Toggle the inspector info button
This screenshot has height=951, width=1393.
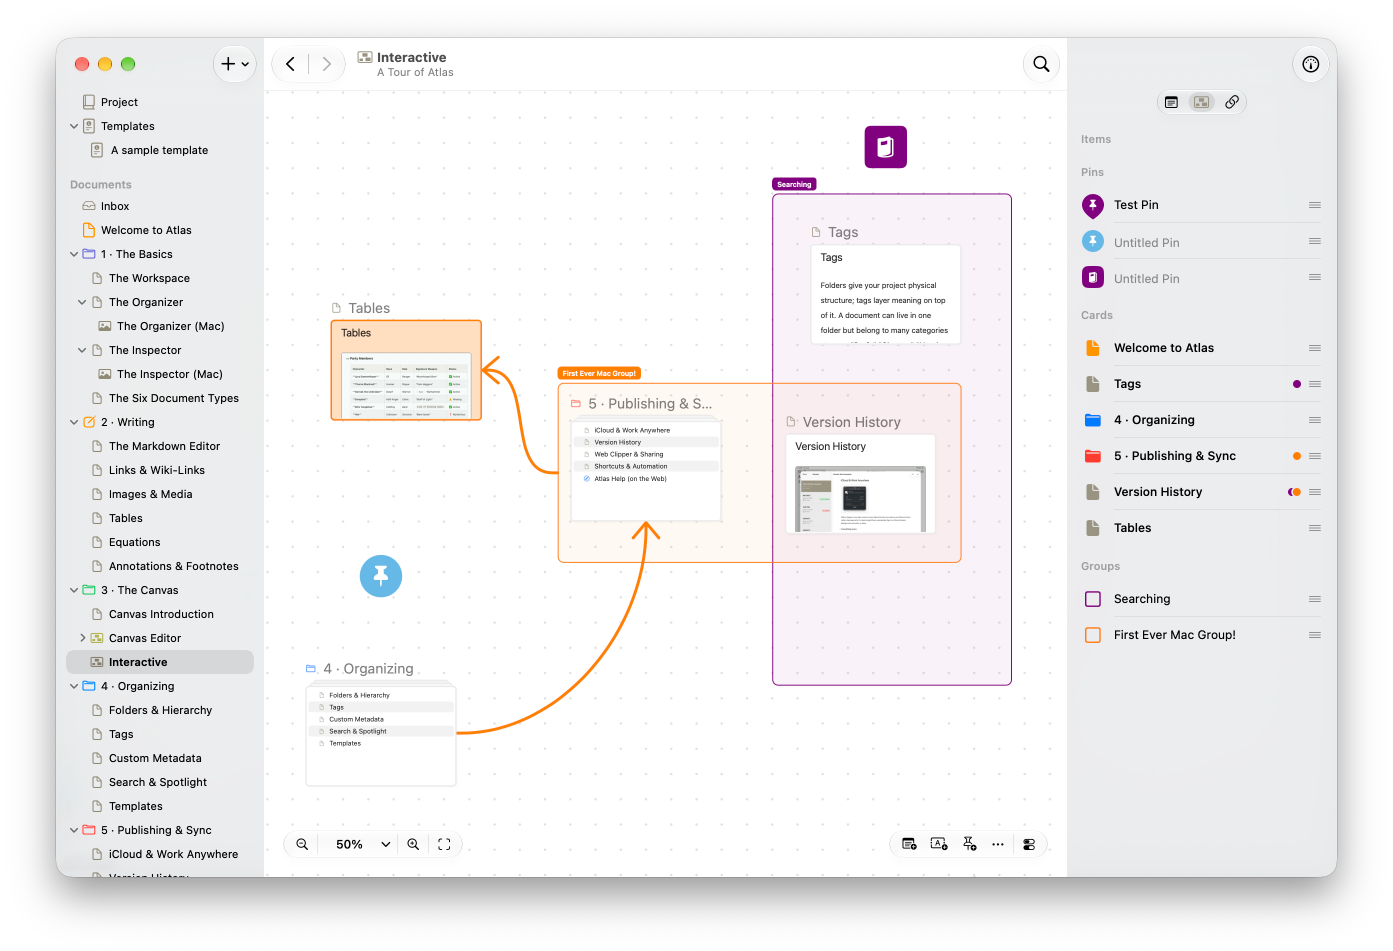point(1311,64)
